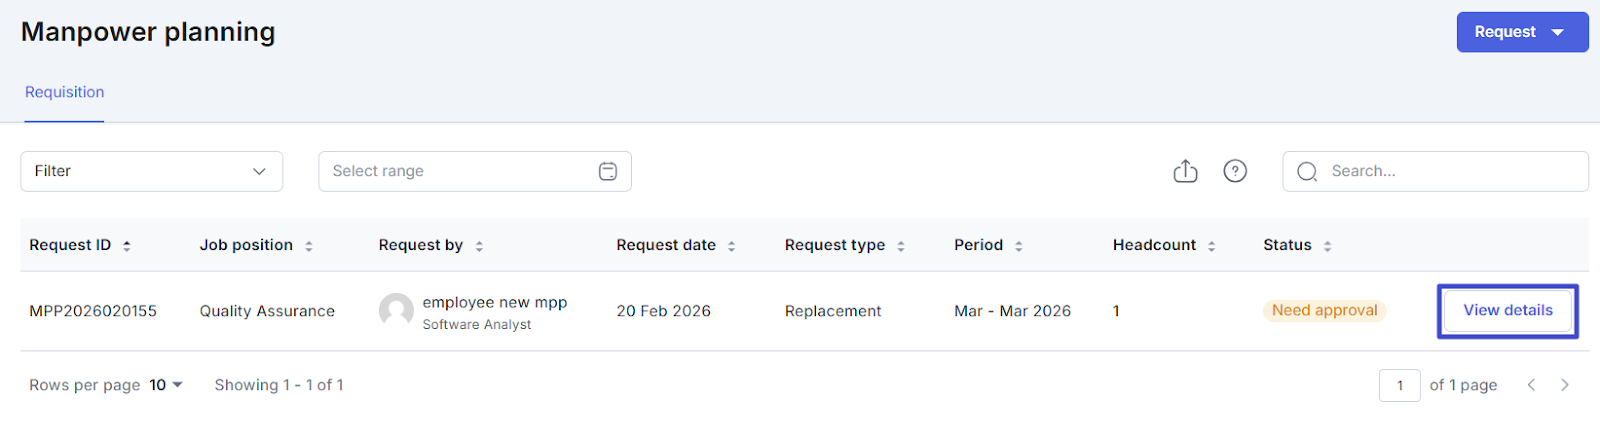Sort by Request ID column arrows
Viewport: 1600px width, 439px height.
[x=127, y=246]
